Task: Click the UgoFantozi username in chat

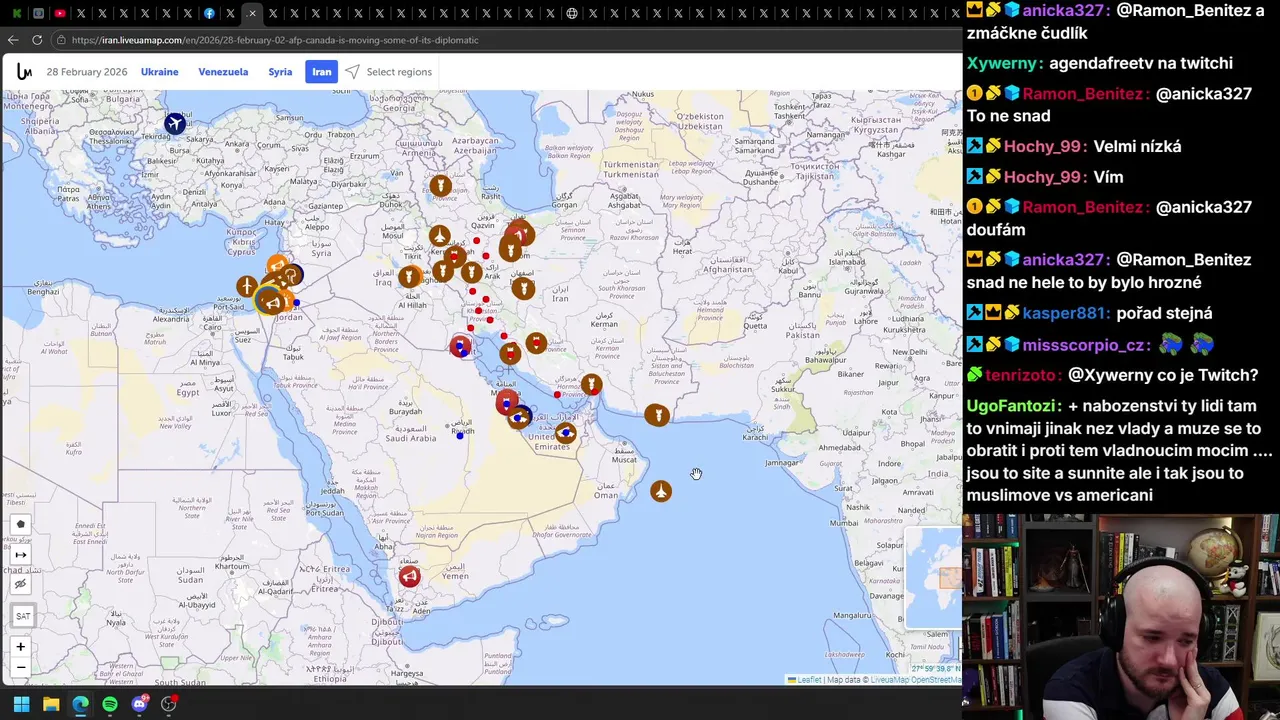Action: 1013,406
